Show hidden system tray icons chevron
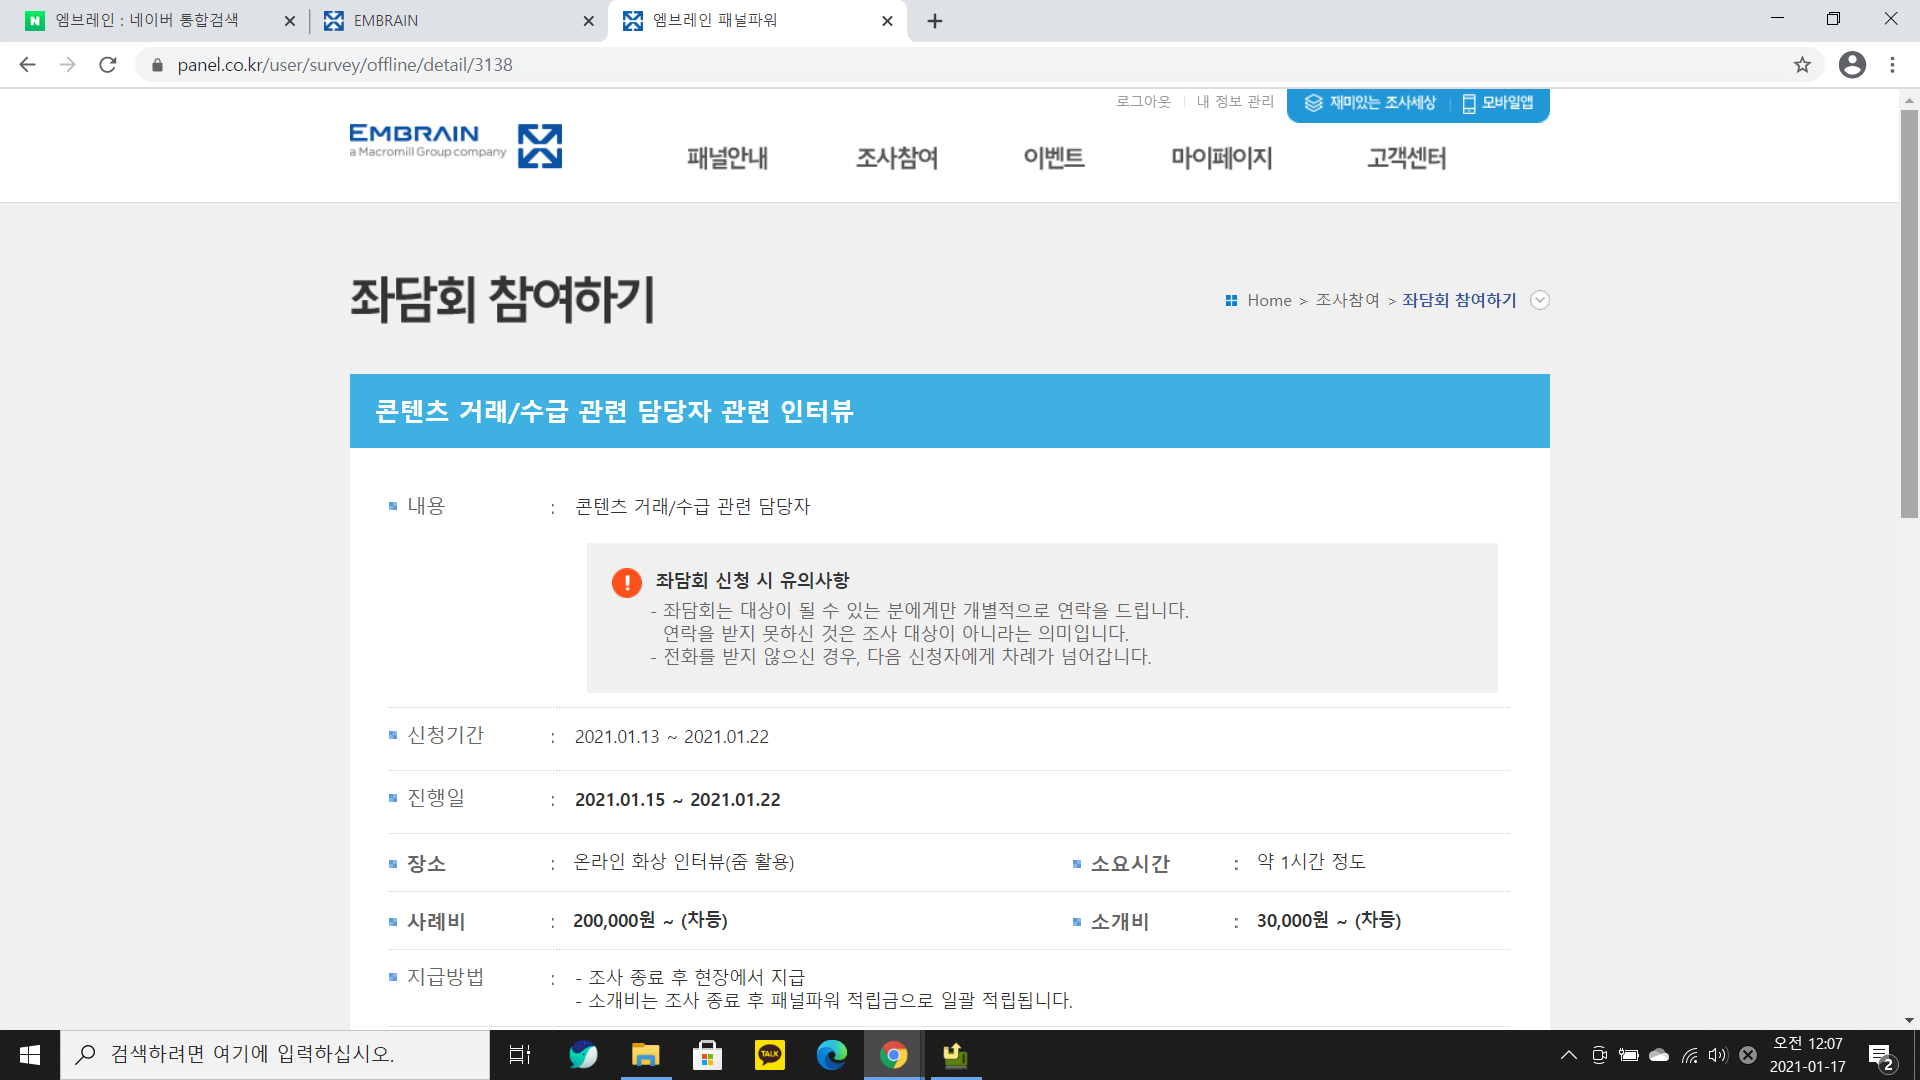 pyautogui.click(x=1568, y=1055)
